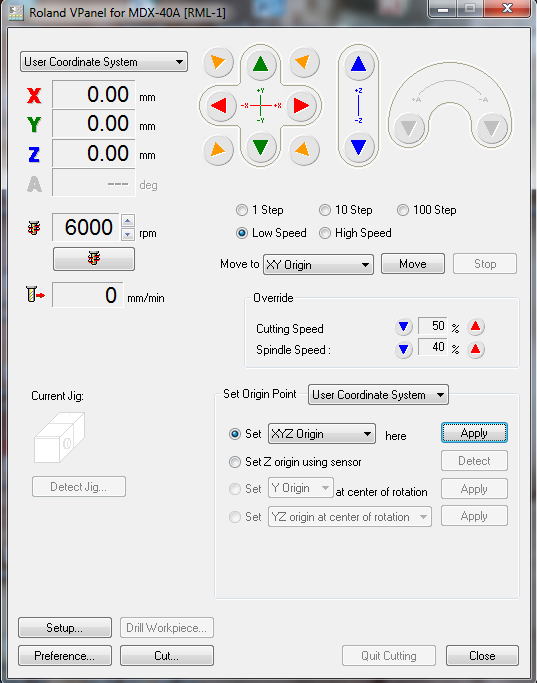Open YZ origin at center of rotation dropdown

(x=350, y=517)
